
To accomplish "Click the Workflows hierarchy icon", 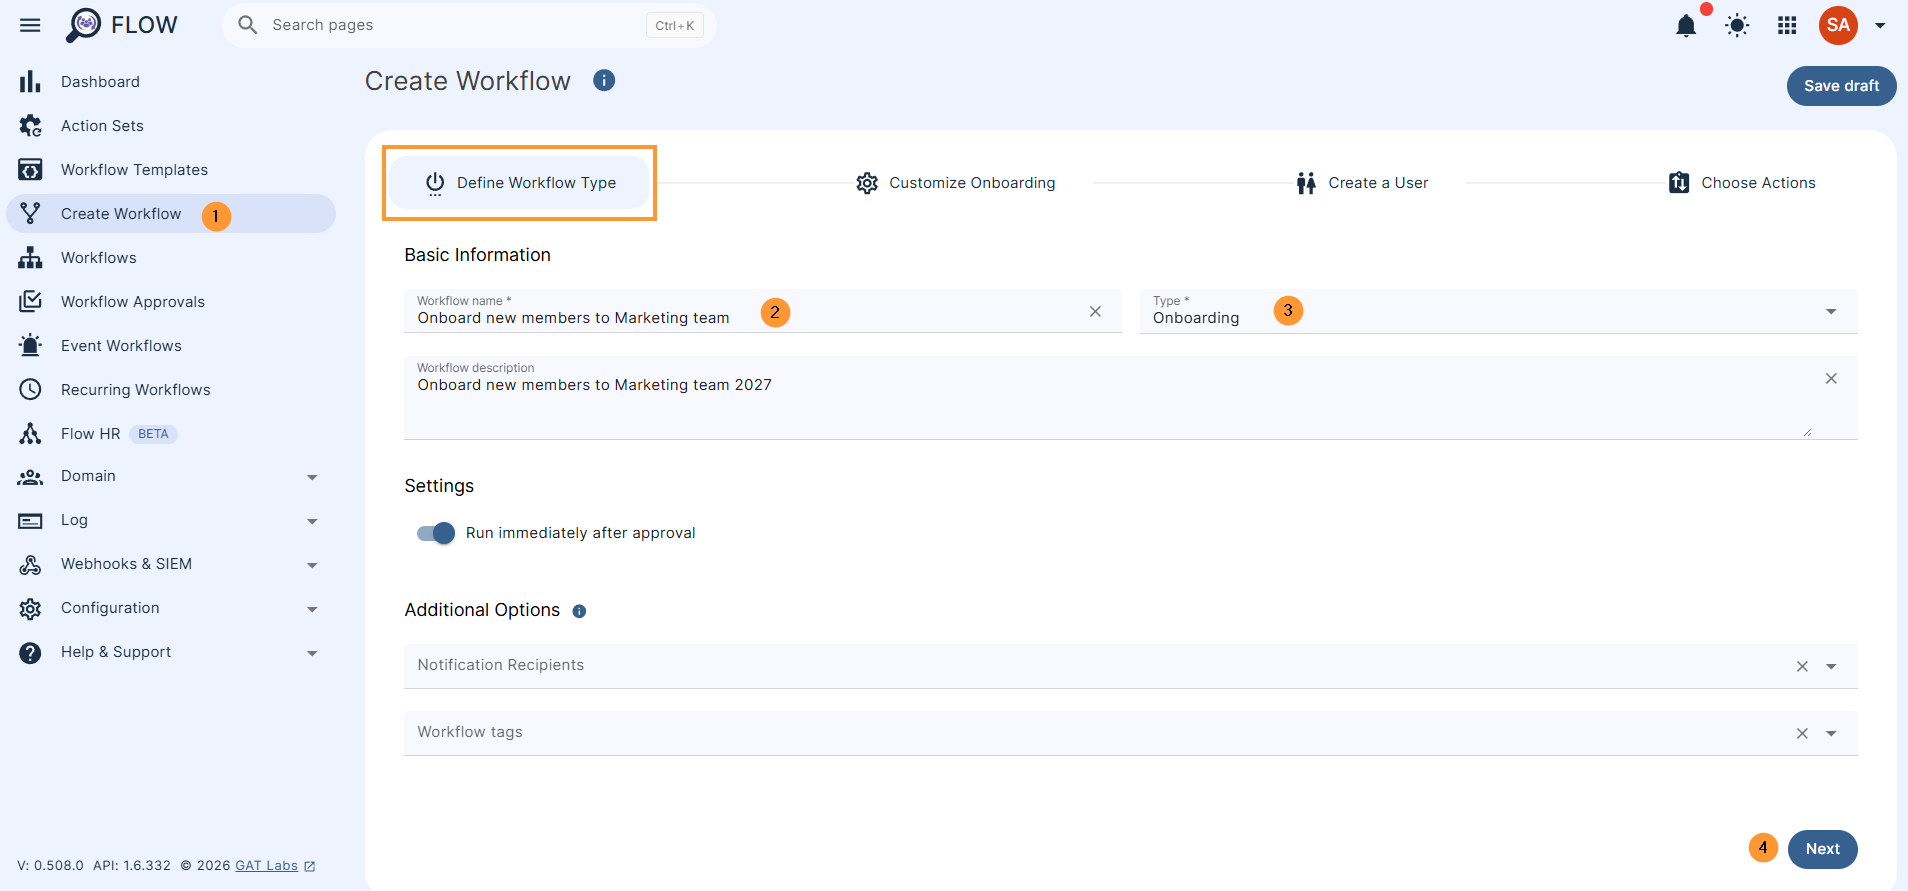I will [x=30, y=258].
